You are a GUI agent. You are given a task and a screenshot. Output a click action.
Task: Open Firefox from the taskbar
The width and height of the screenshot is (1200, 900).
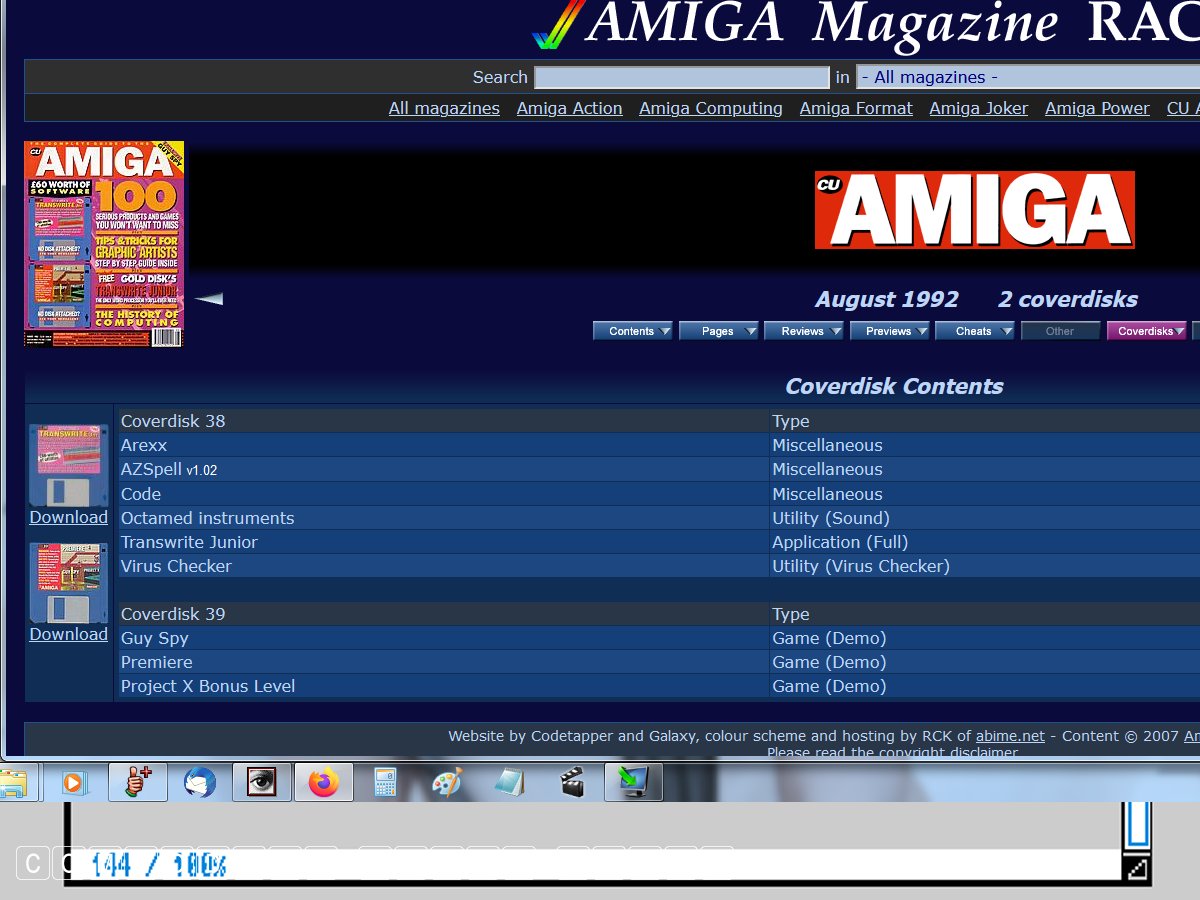(323, 782)
